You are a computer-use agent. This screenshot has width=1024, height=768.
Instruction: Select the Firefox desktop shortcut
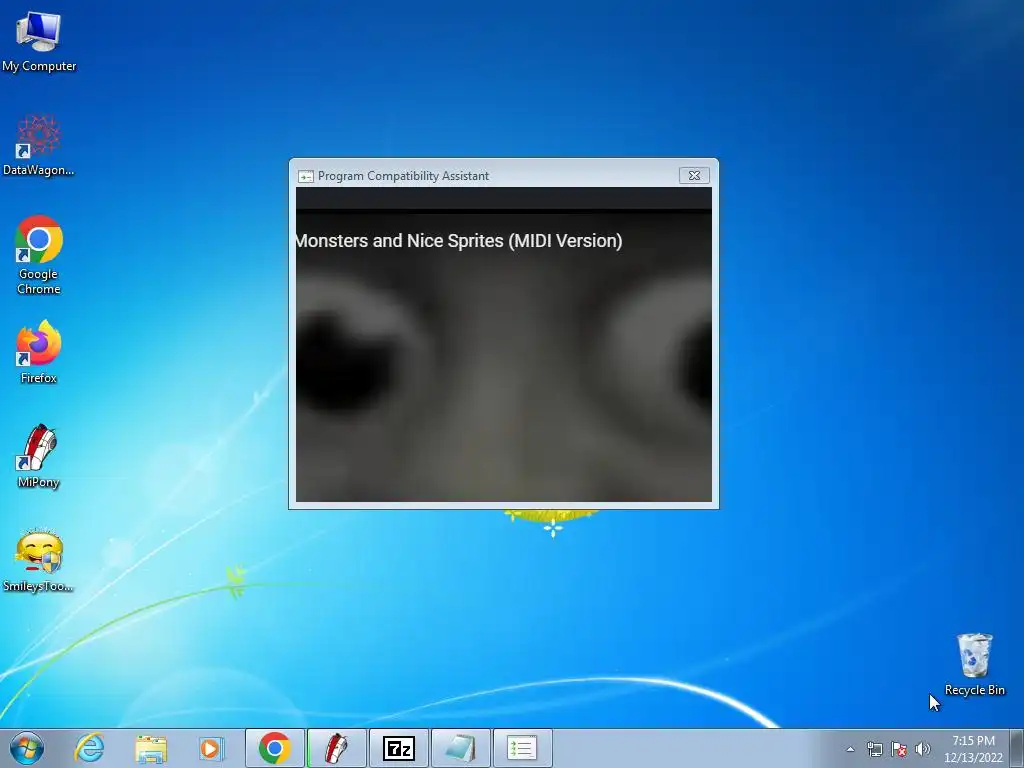39,351
